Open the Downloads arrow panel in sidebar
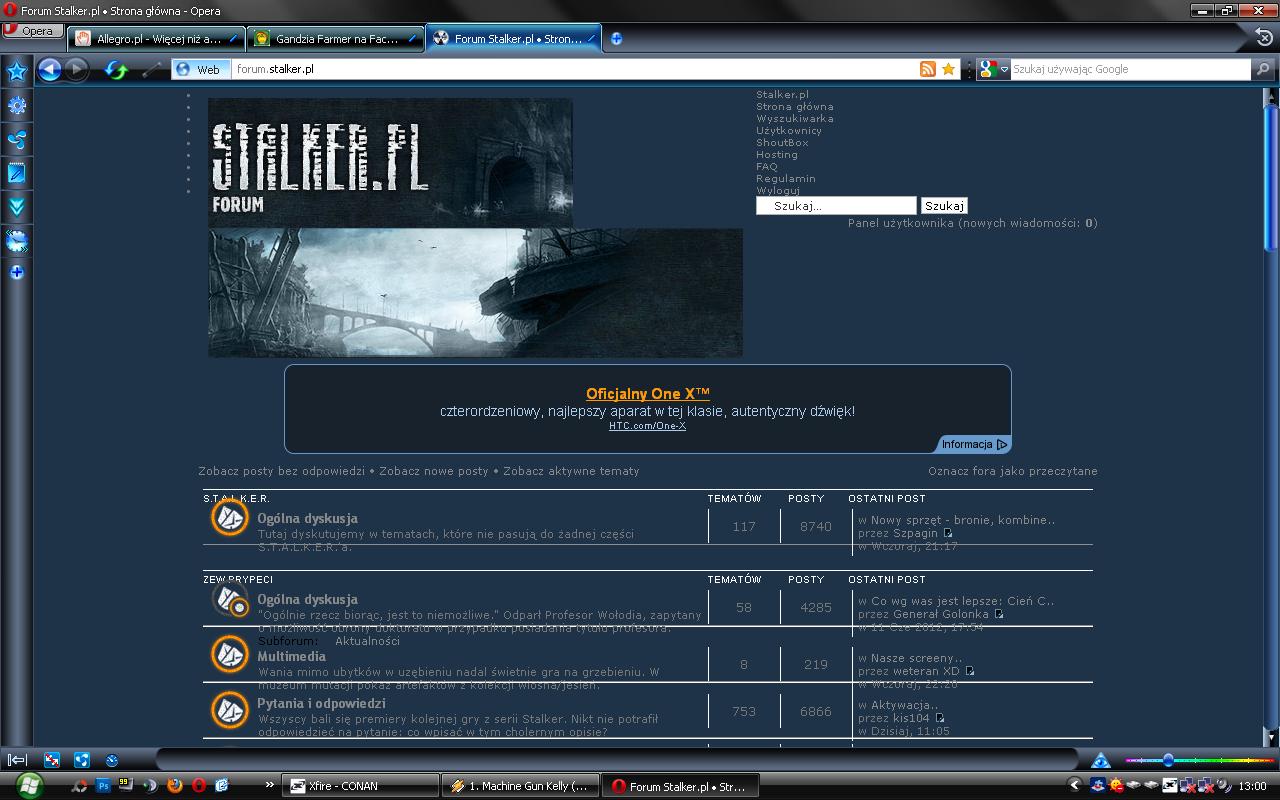Viewport: 1280px width, 800px height. pyautogui.click(x=17, y=207)
